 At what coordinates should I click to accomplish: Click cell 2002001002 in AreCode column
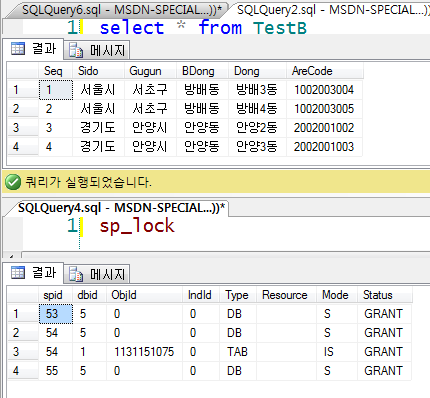coord(324,128)
